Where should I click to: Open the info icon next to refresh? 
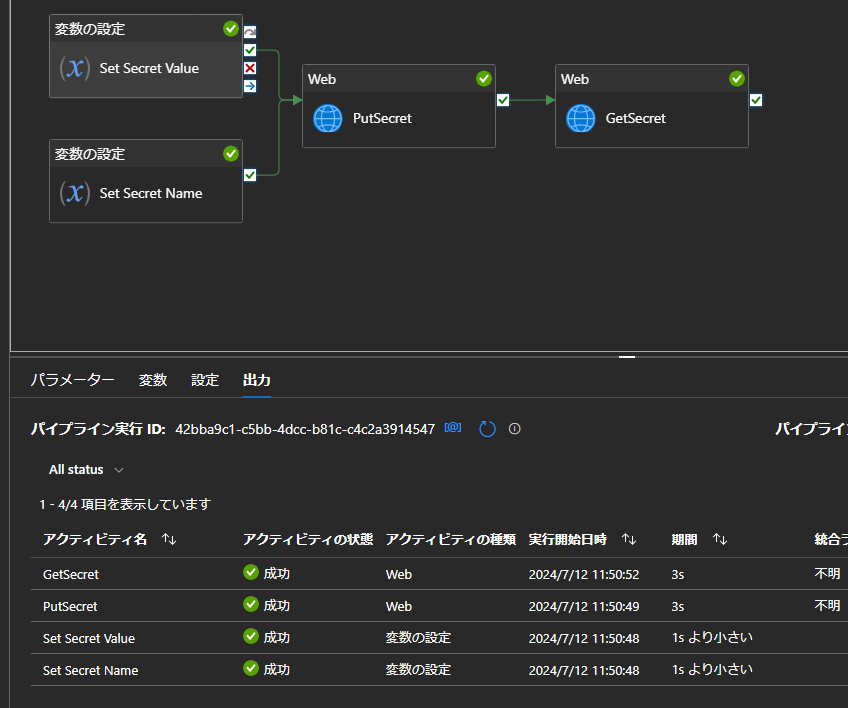(514, 429)
